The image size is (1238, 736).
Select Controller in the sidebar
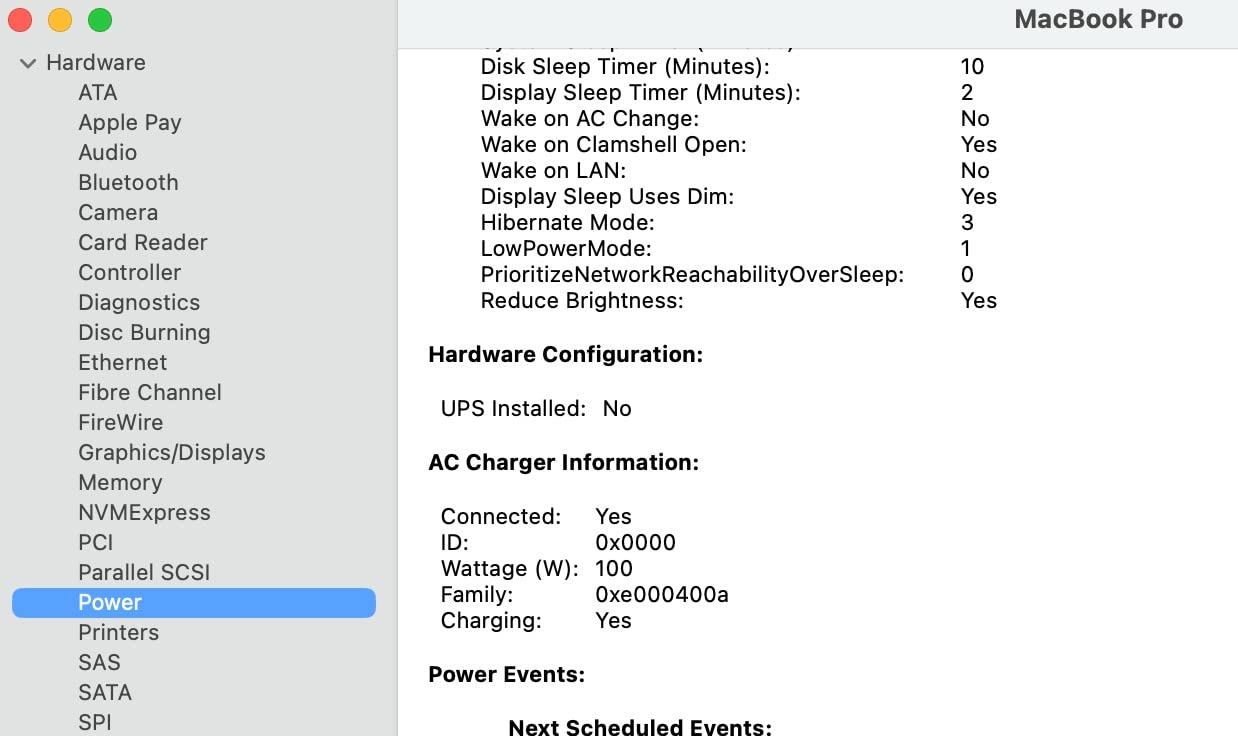130,272
